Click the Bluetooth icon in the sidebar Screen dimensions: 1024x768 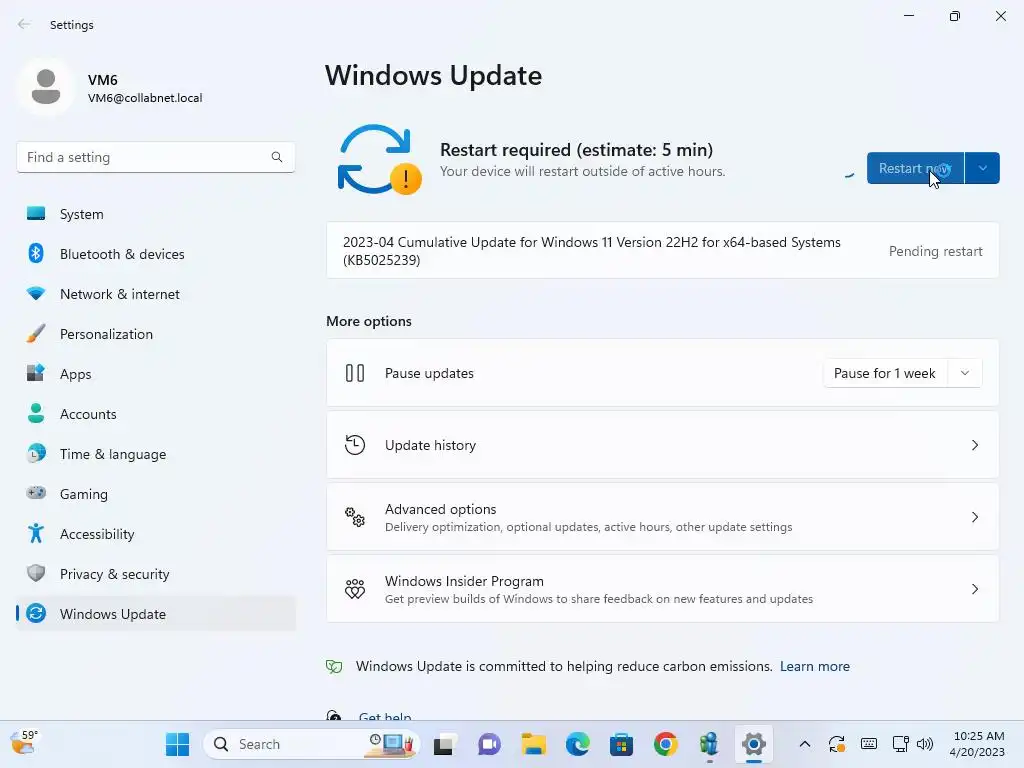click(36, 253)
